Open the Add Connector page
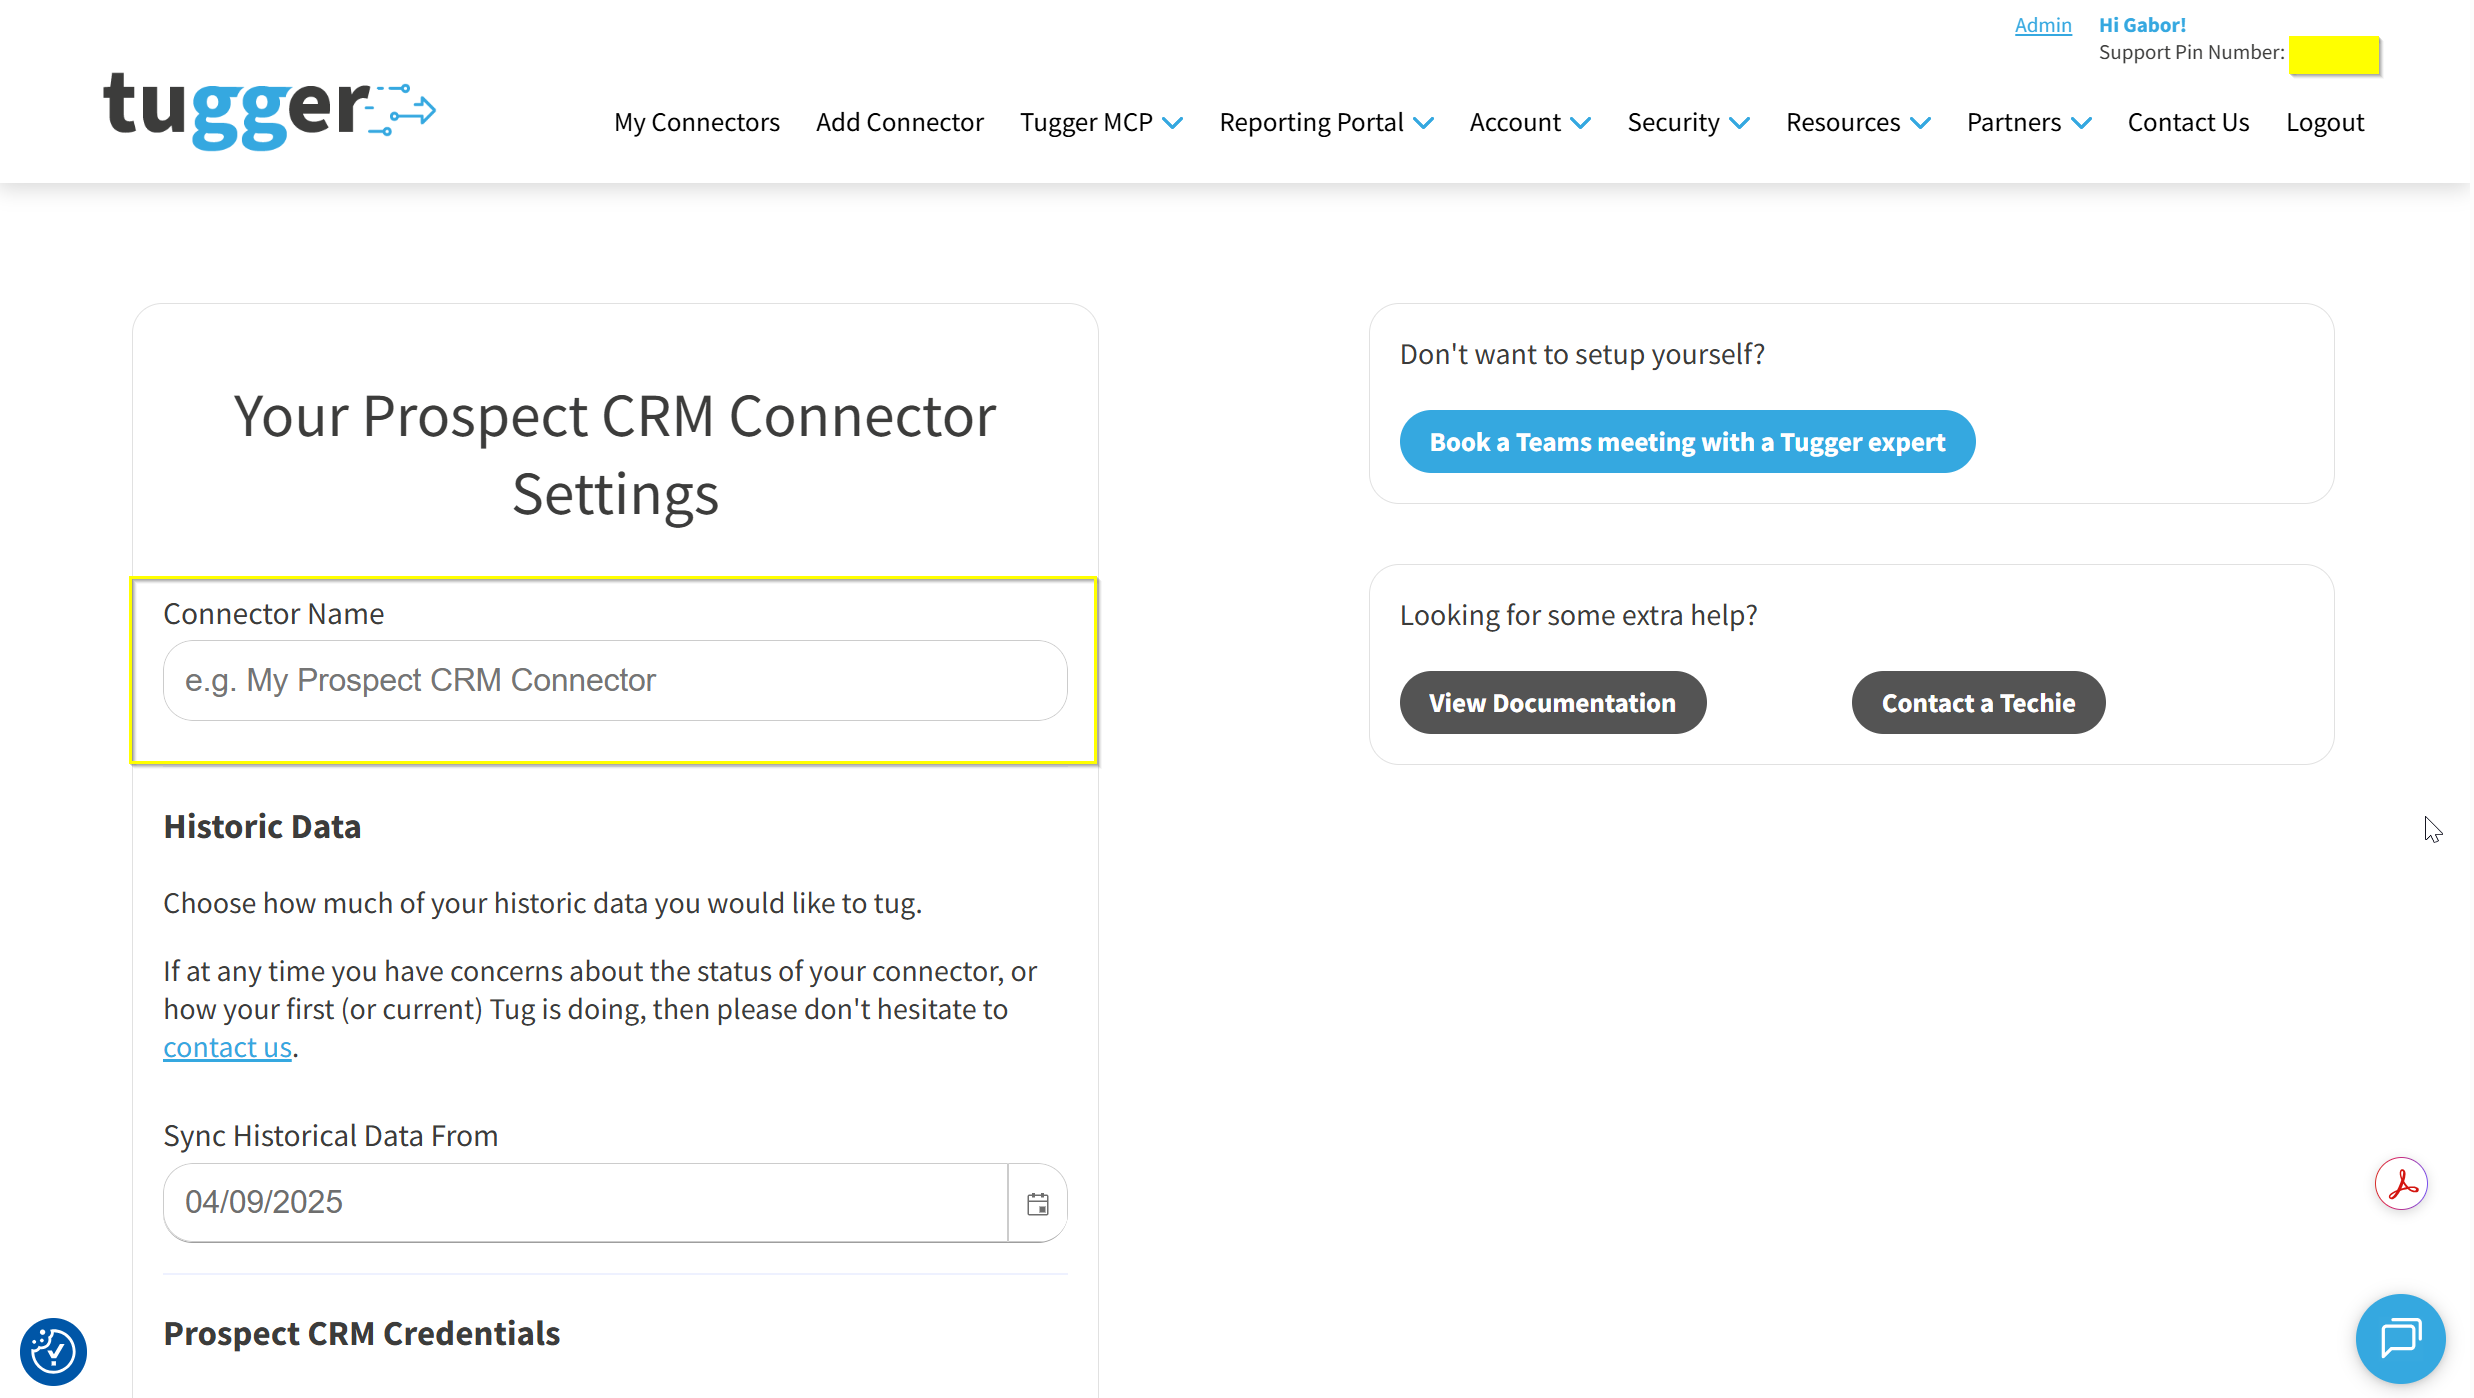2474x1398 pixels. 900,122
